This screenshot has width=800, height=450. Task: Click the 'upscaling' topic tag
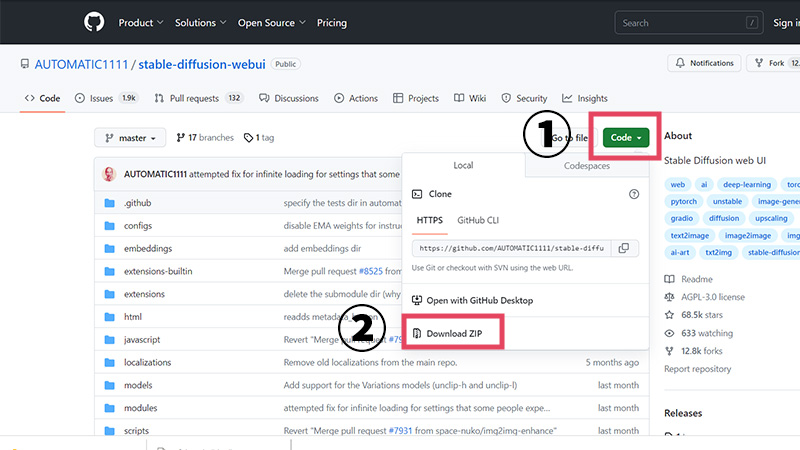pos(771,218)
